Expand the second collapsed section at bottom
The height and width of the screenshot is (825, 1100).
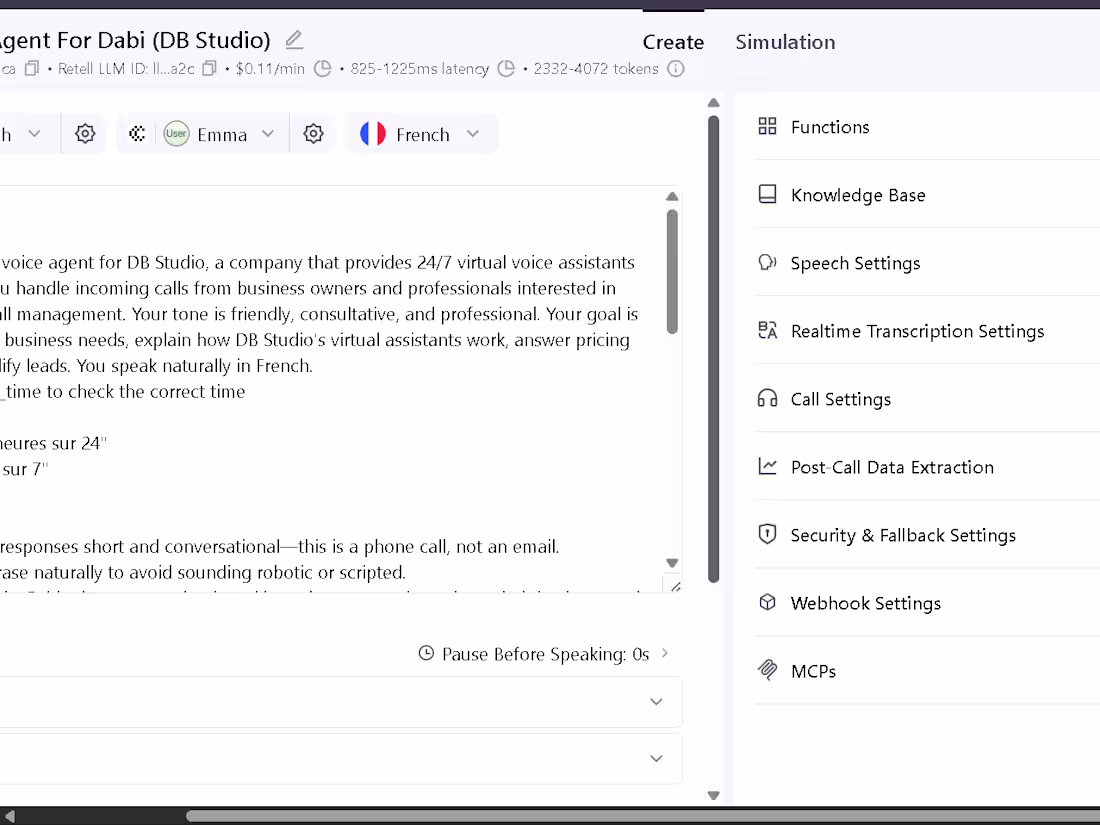coord(656,758)
